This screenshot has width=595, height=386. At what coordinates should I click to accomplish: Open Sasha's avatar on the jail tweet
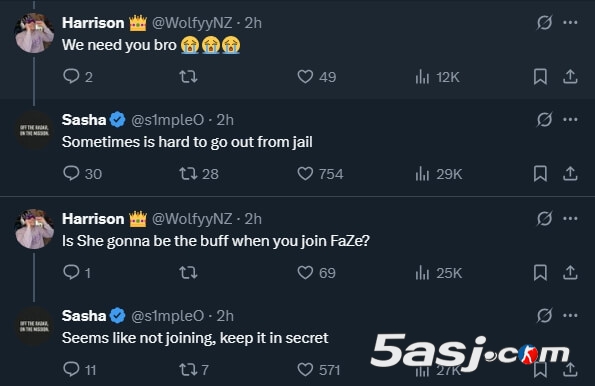34,130
